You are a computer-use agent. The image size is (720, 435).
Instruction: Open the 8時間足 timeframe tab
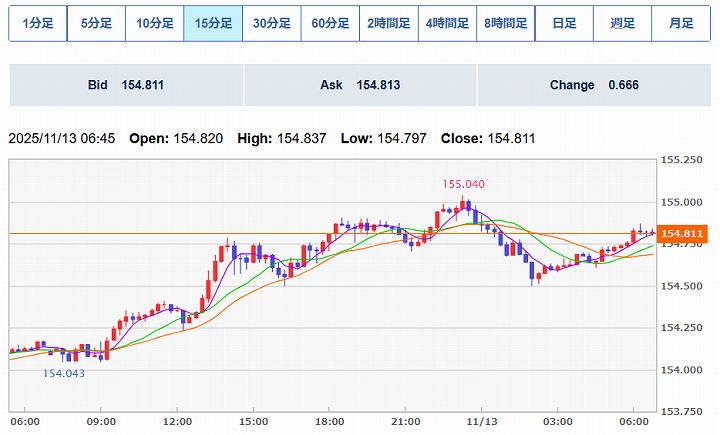(505, 23)
